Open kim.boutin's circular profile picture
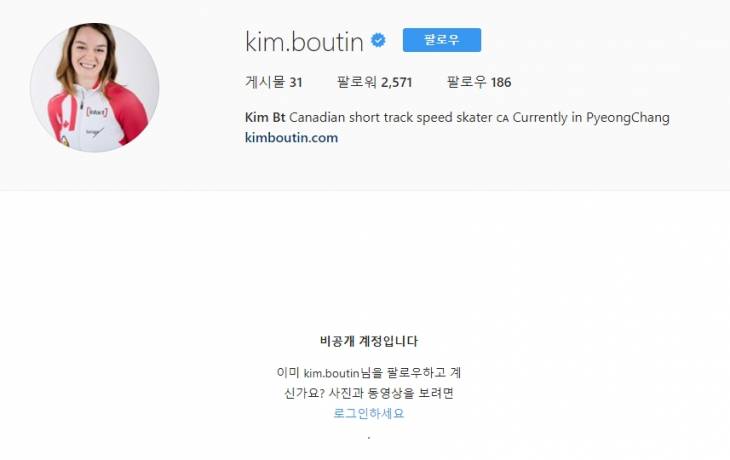 click(95, 87)
